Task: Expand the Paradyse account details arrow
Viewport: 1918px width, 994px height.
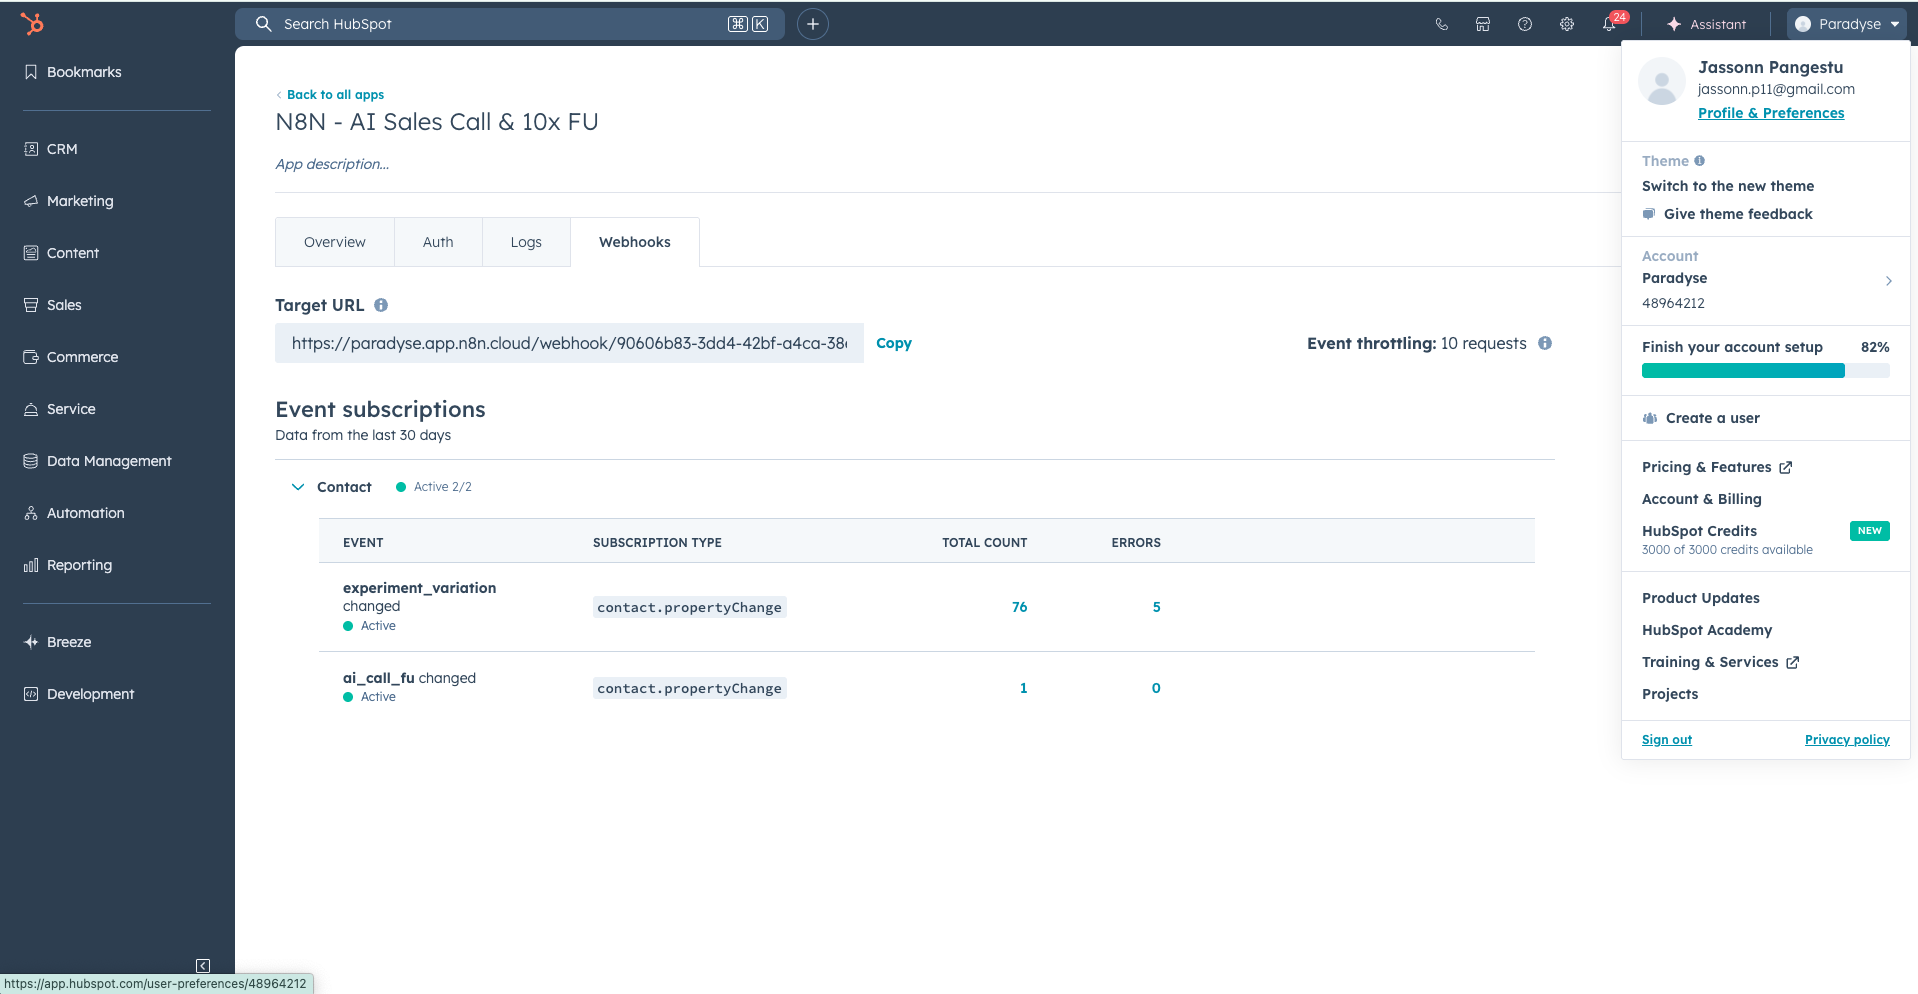Action: (1889, 281)
